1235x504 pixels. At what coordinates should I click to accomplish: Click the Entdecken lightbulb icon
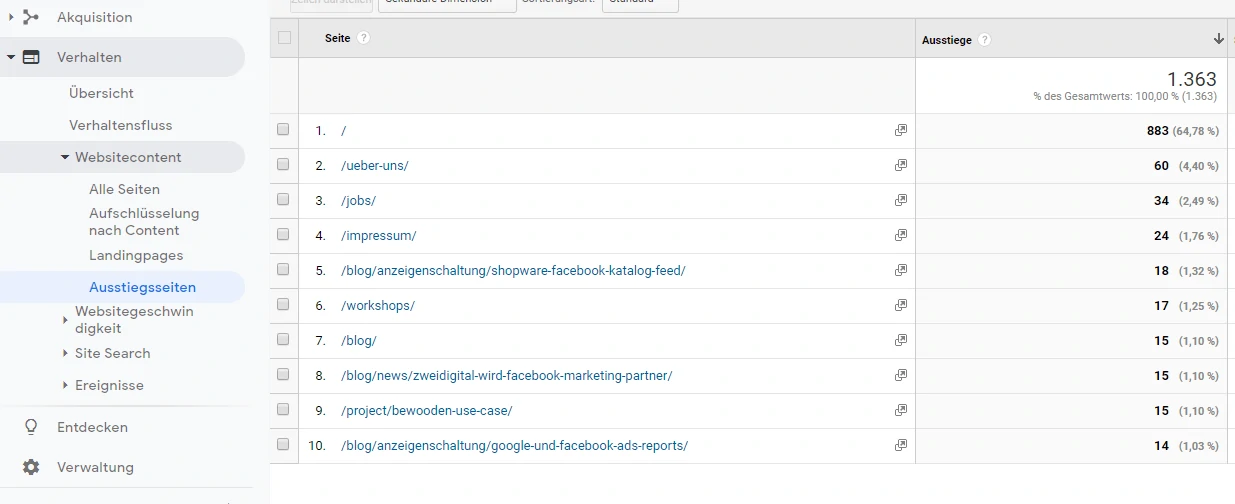(31, 427)
